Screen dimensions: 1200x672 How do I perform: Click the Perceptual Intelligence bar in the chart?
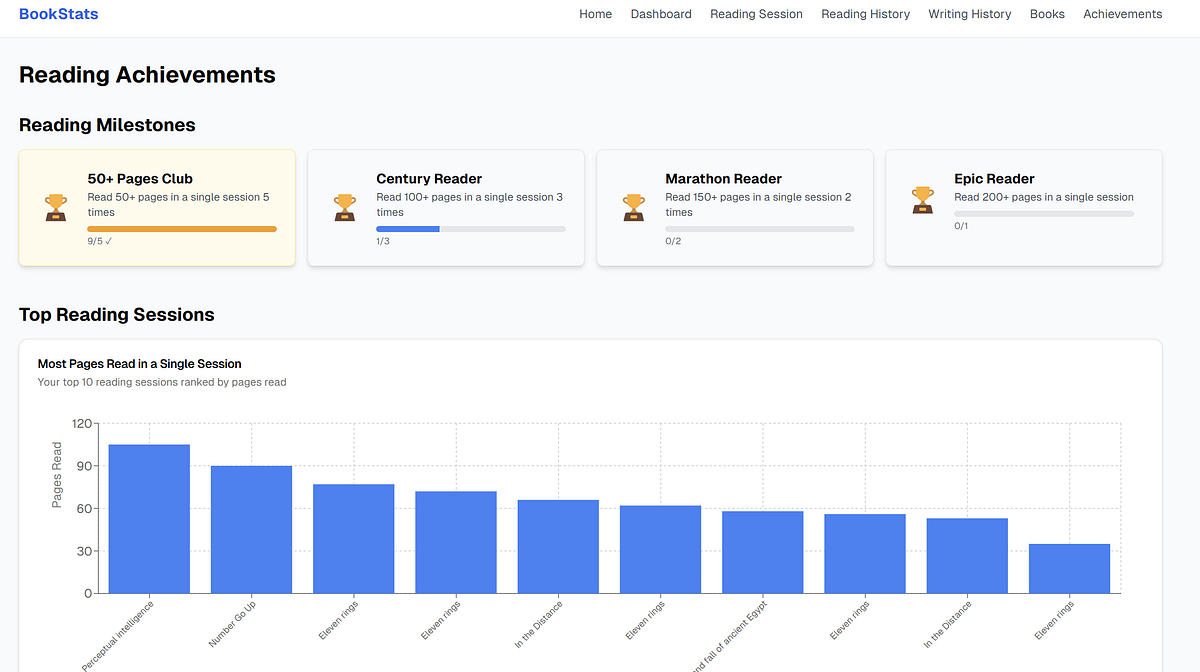coord(148,520)
